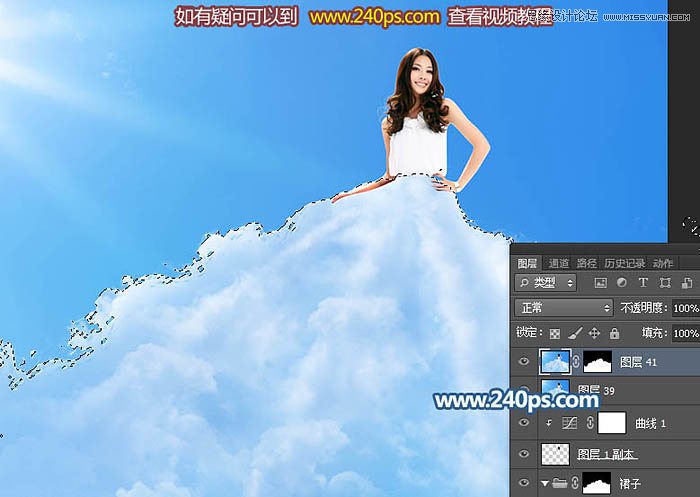The width and height of the screenshot is (700, 497).
Task: Filter layers by pixel layer icon
Action: click(600, 283)
